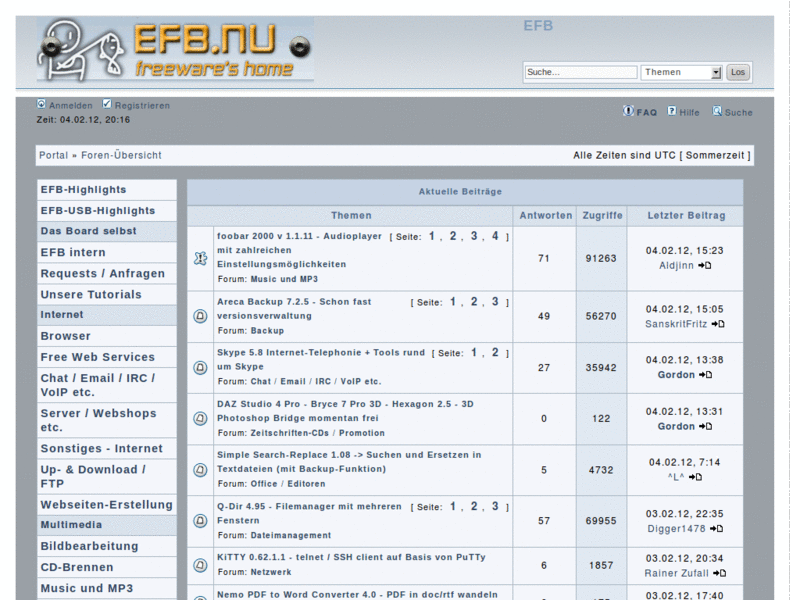Click the Foren-Übersicht breadcrumb link
800x600 pixels.
pyautogui.click(x=121, y=155)
